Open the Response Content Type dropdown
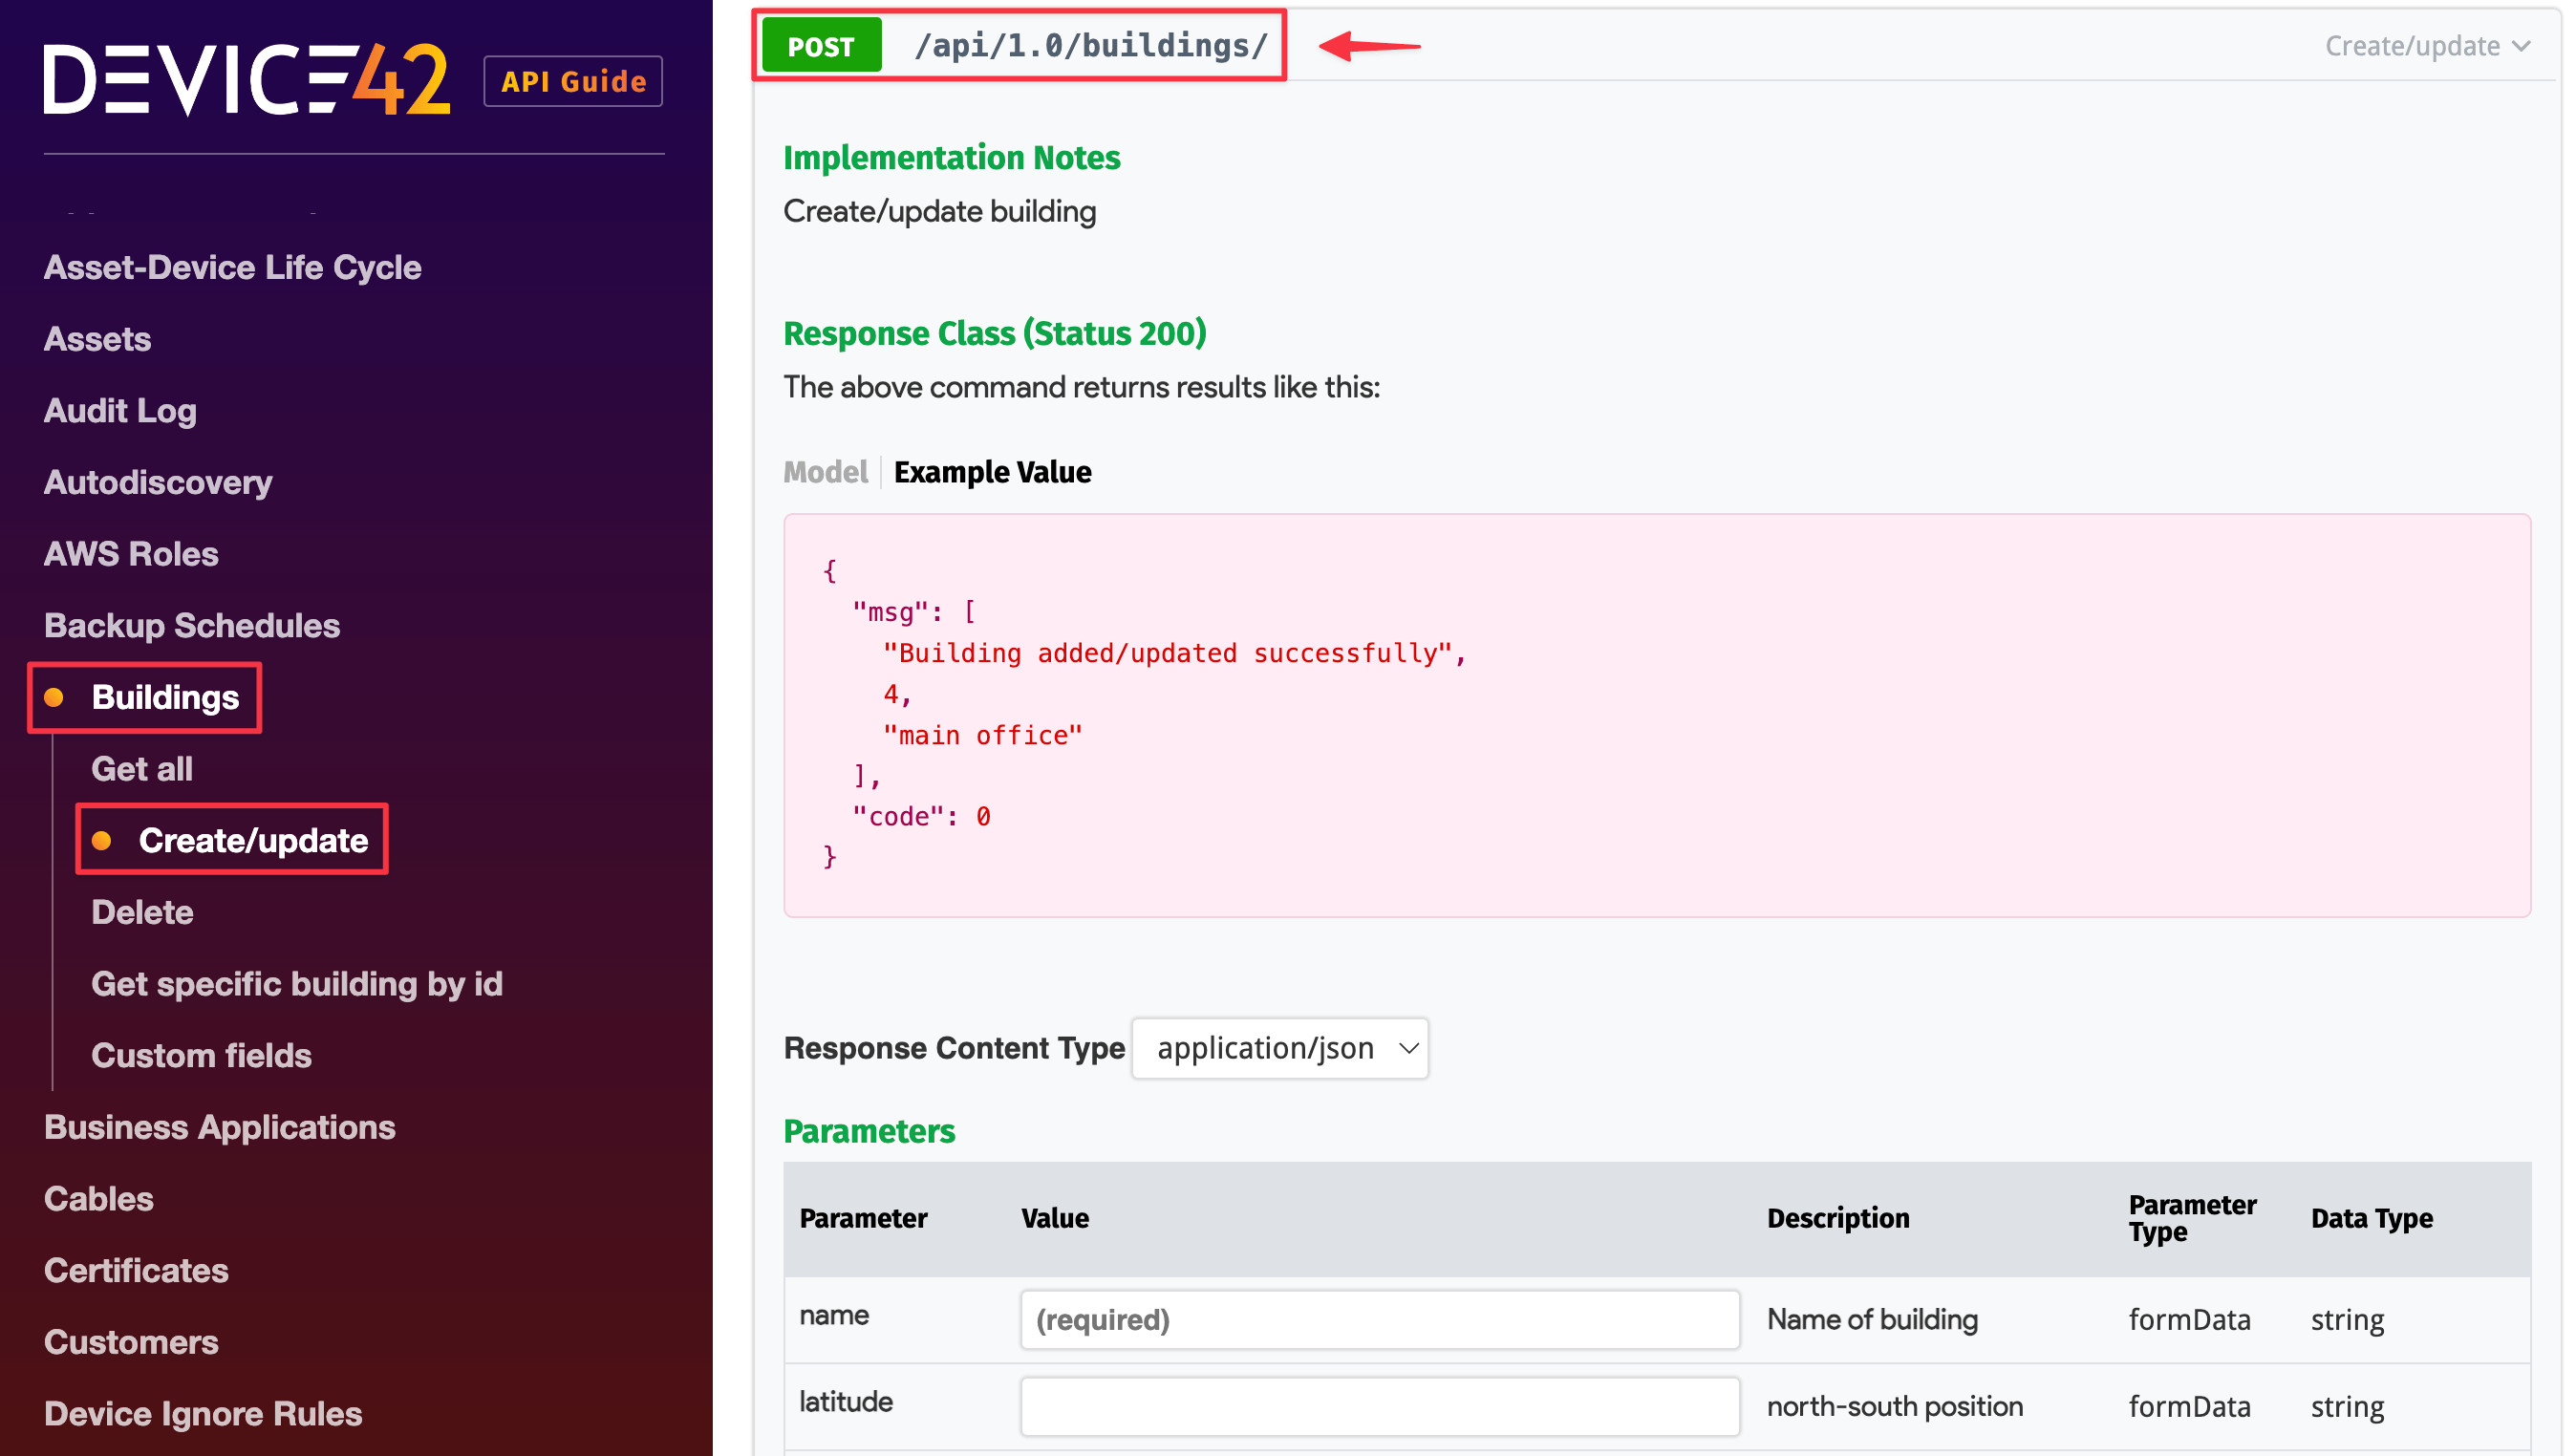 pyautogui.click(x=1280, y=1048)
